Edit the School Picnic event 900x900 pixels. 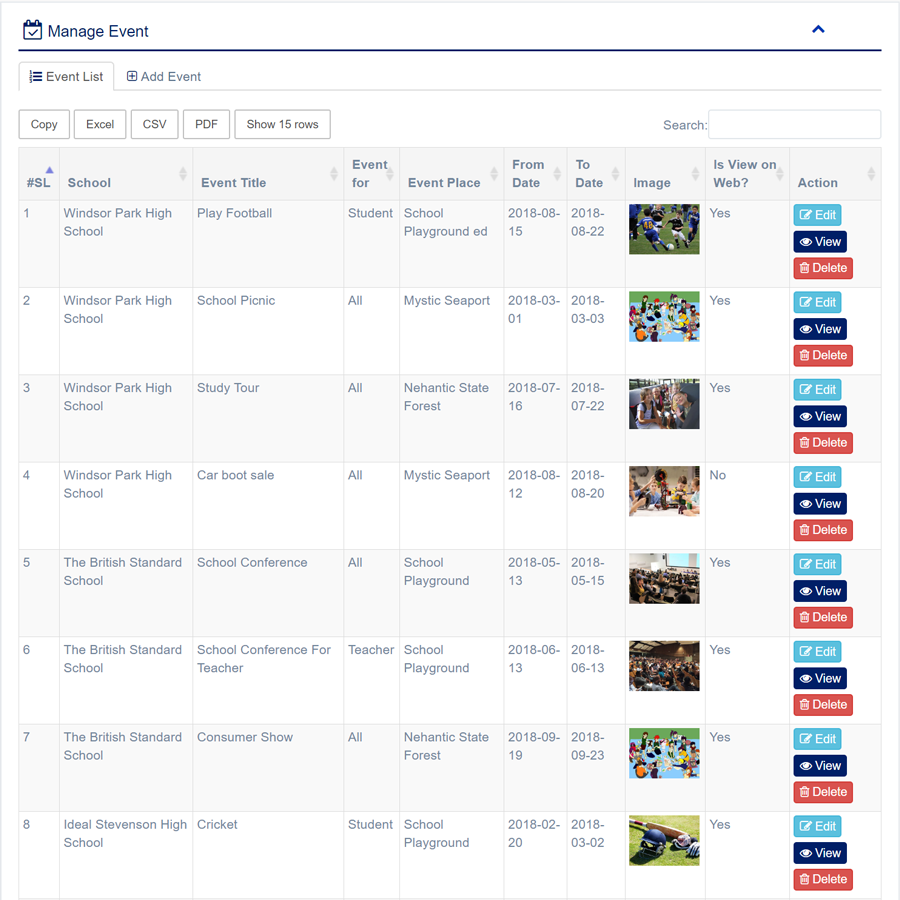[817, 302]
